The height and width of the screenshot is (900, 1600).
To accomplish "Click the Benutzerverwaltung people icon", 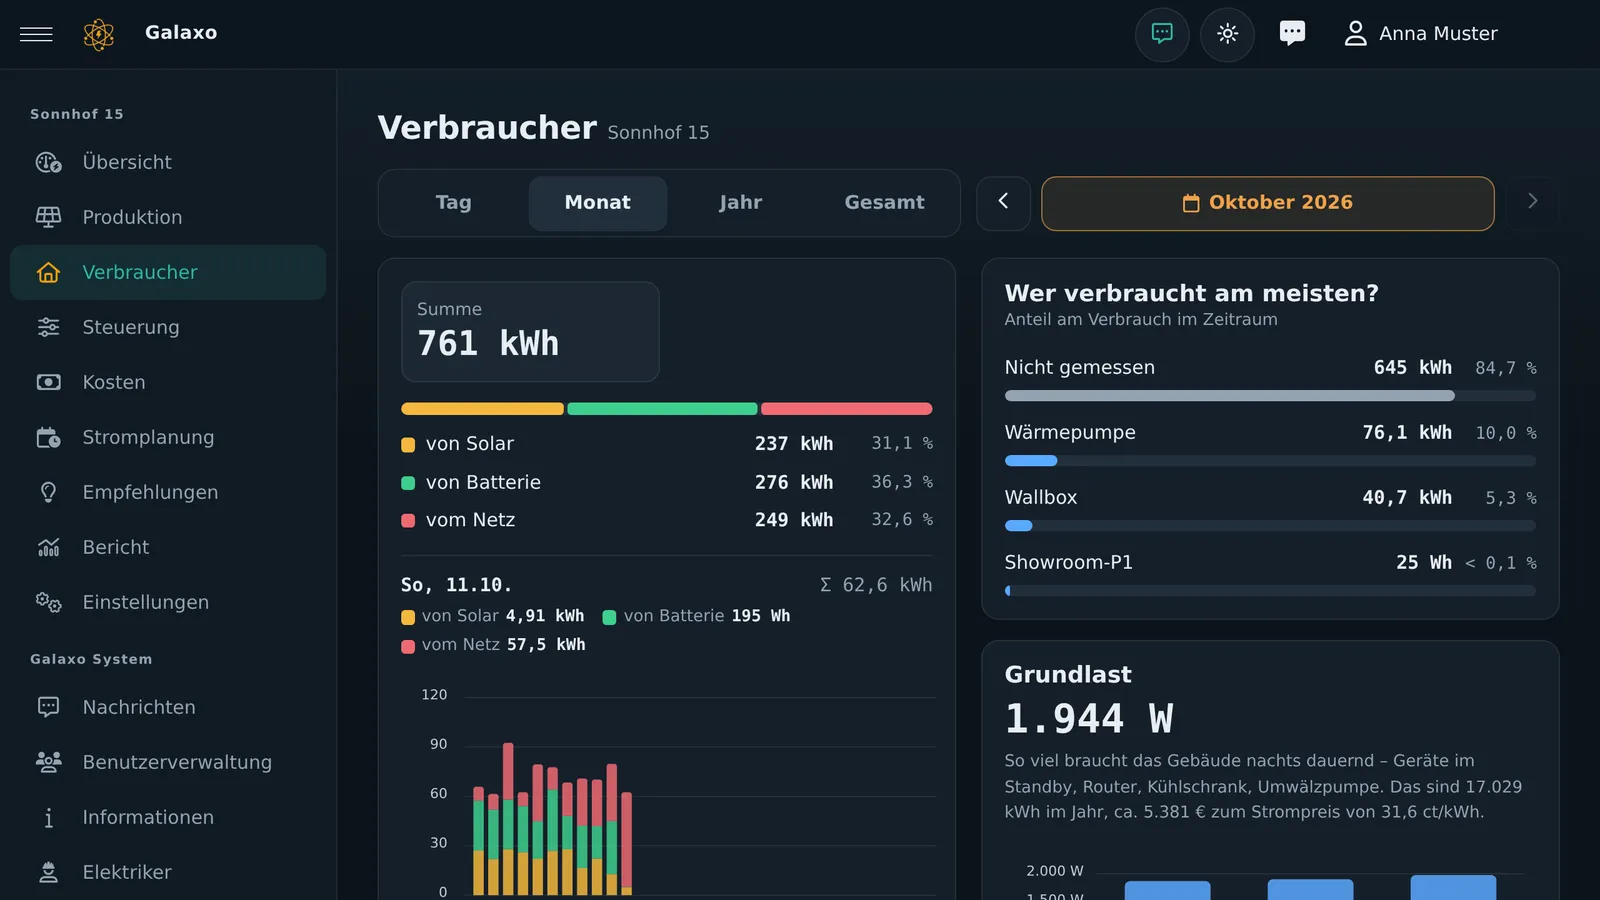I will click(x=48, y=762).
